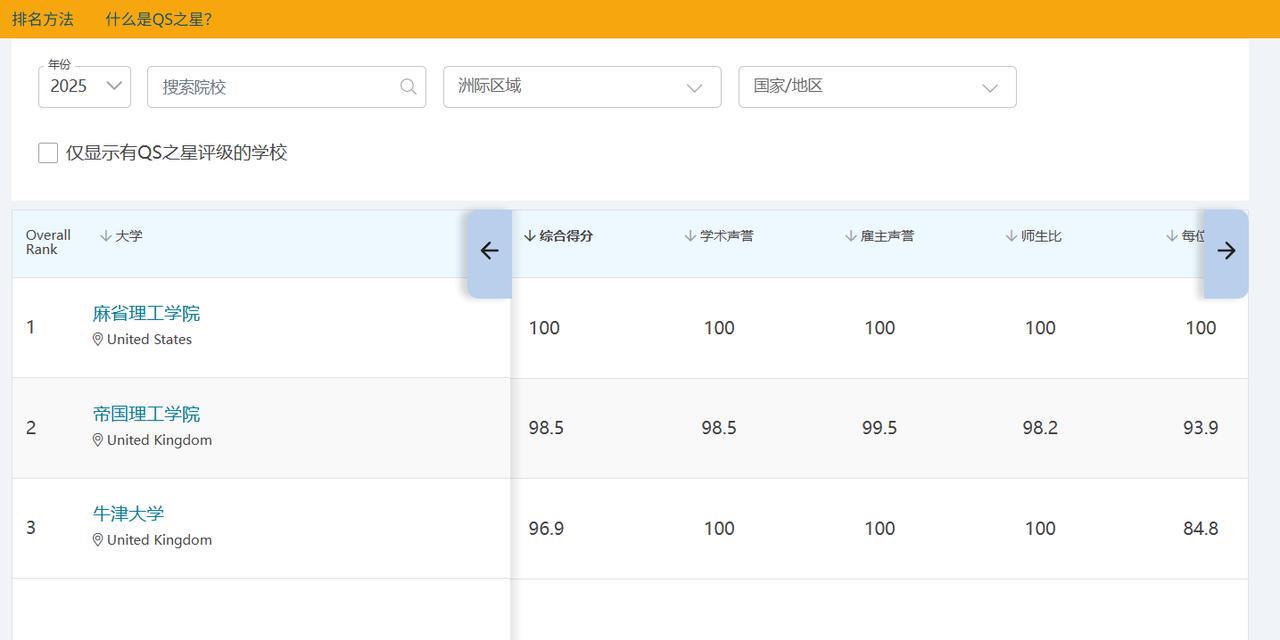The height and width of the screenshot is (640, 1280).
Task: Expand the 国家/地区 dropdown
Action: click(877, 87)
